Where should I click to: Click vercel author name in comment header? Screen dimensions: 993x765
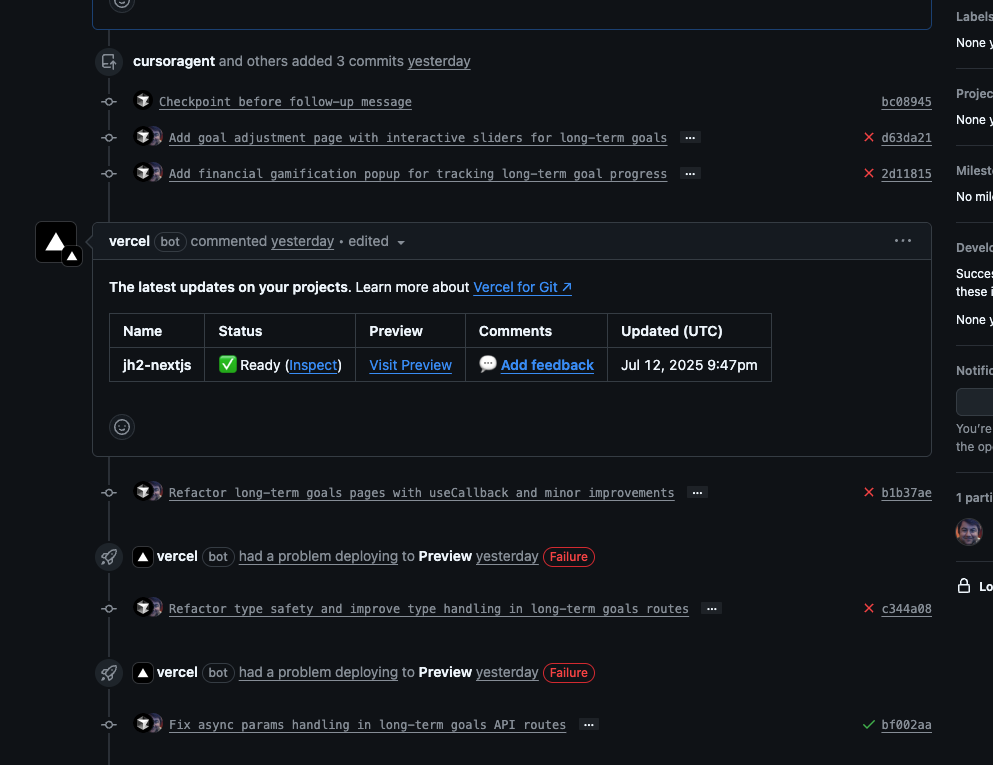129,241
